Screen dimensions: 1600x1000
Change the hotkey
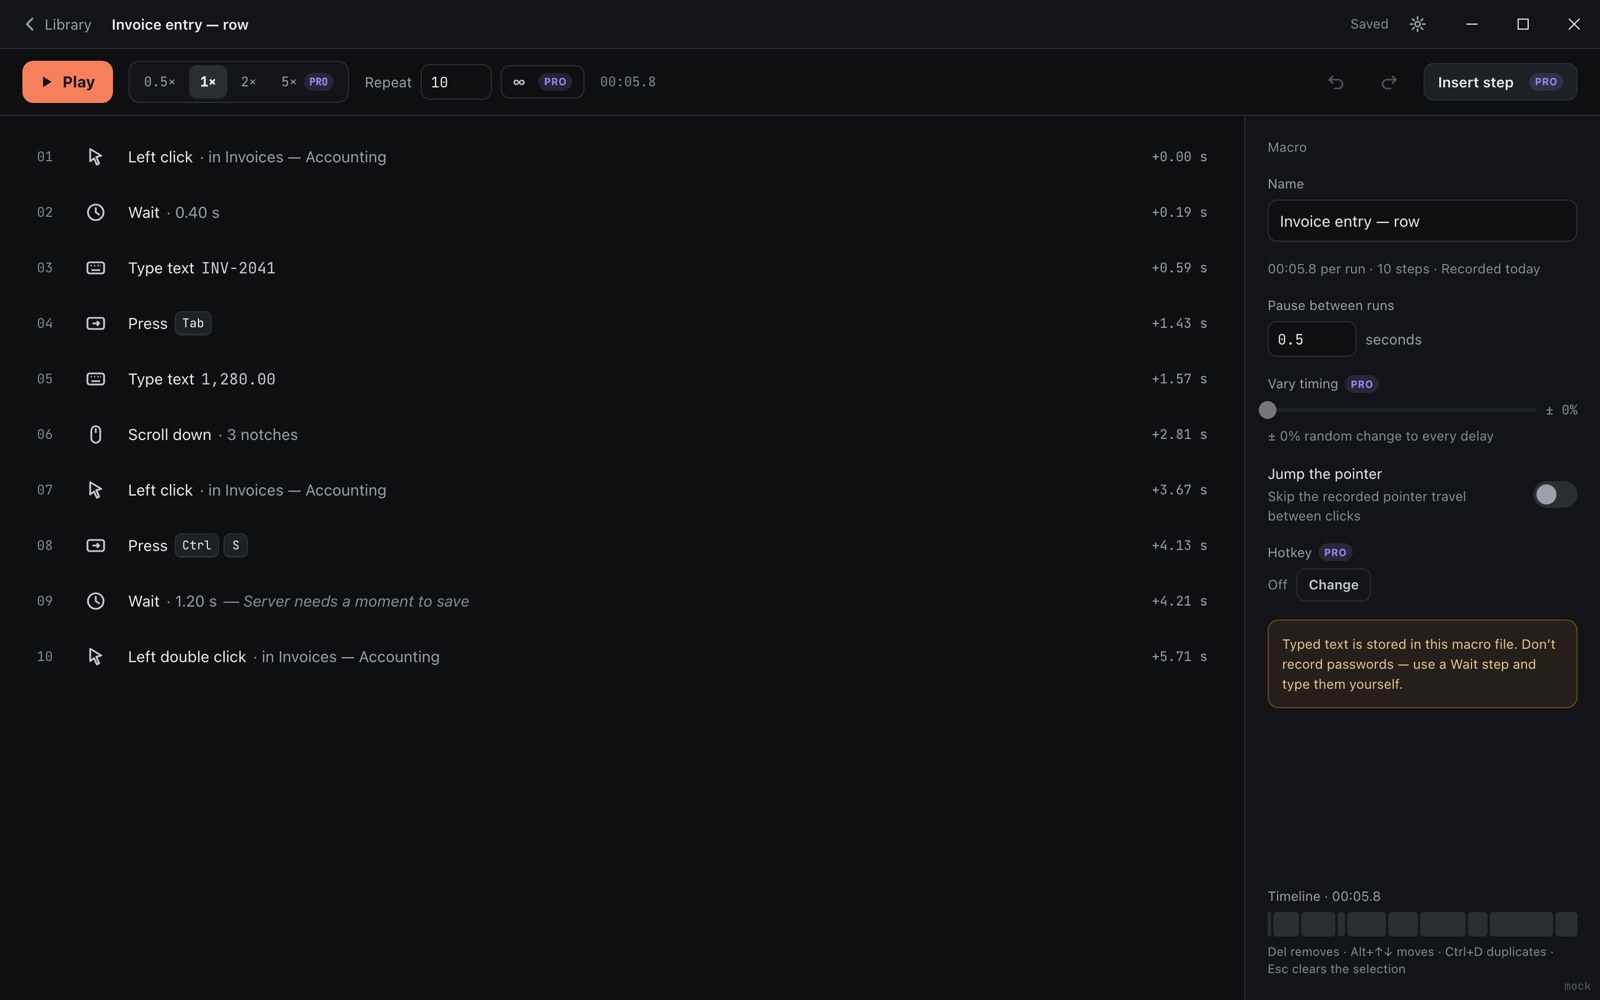tap(1333, 585)
